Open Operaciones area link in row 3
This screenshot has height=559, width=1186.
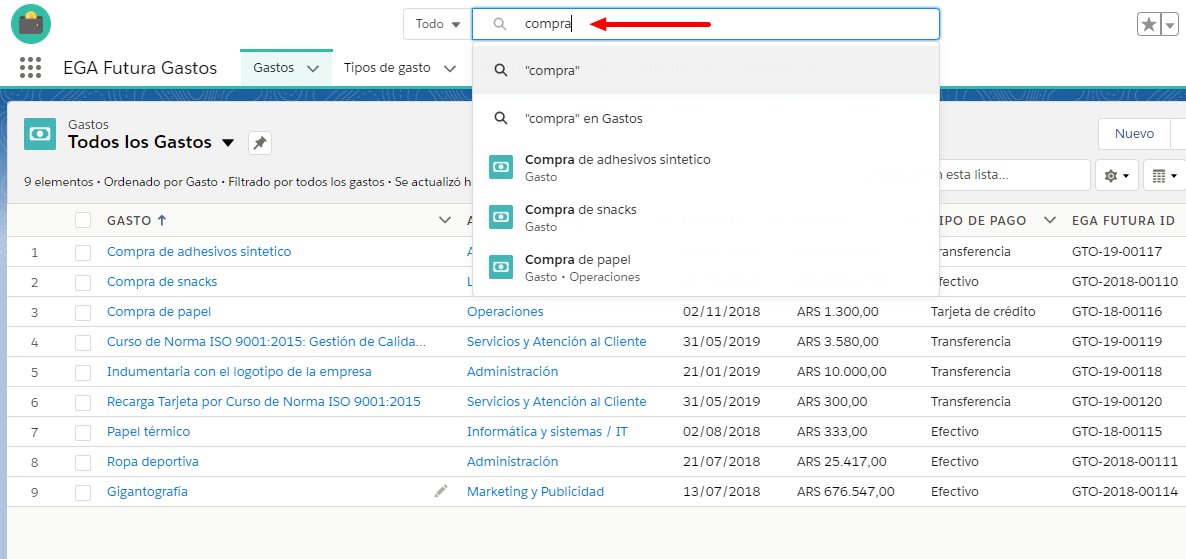click(x=505, y=312)
